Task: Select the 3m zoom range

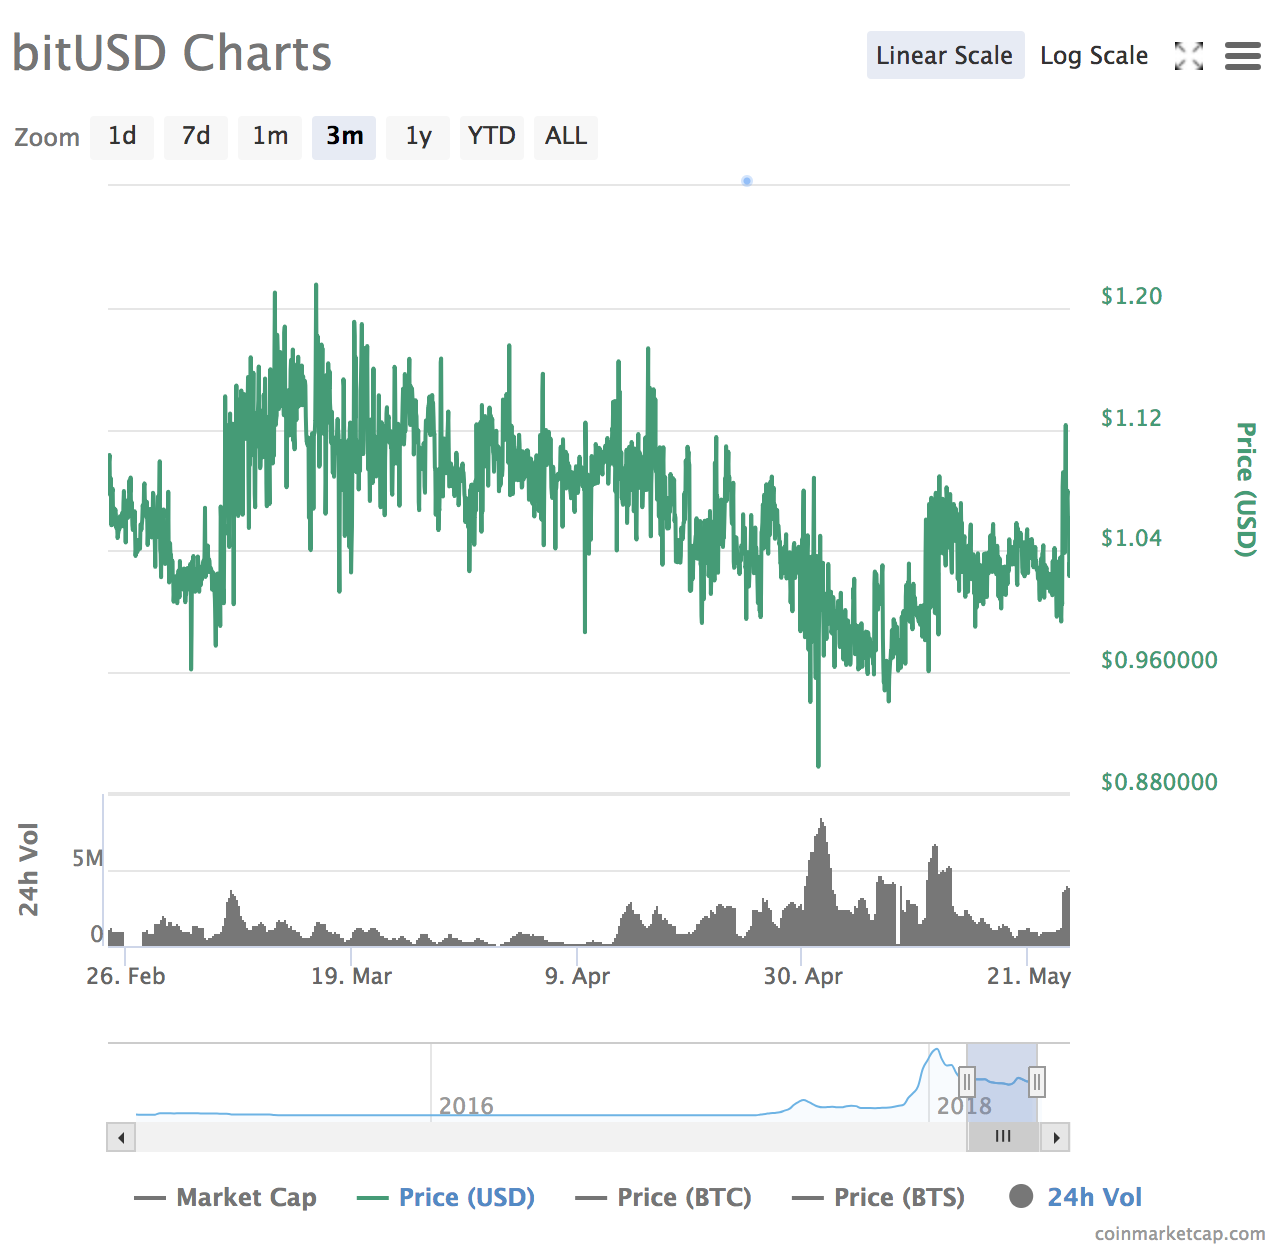Action: 344,136
